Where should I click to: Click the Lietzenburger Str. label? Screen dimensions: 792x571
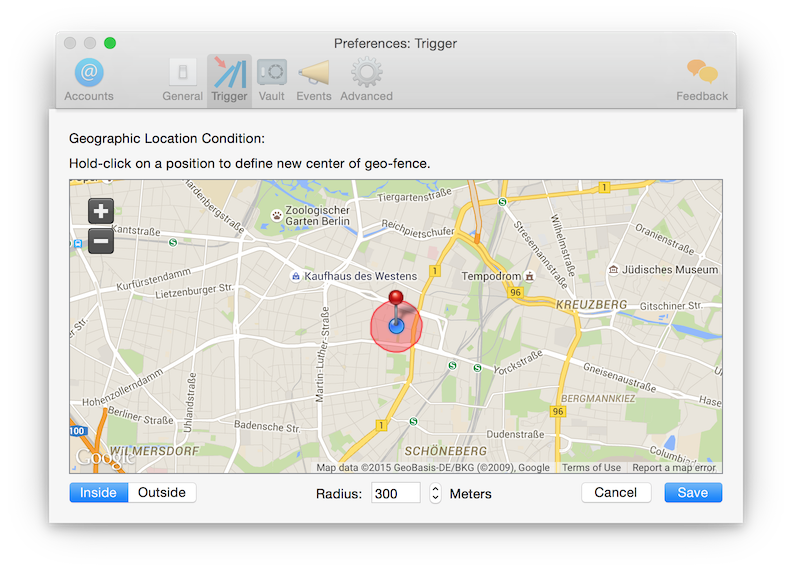[x=194, y=291]
